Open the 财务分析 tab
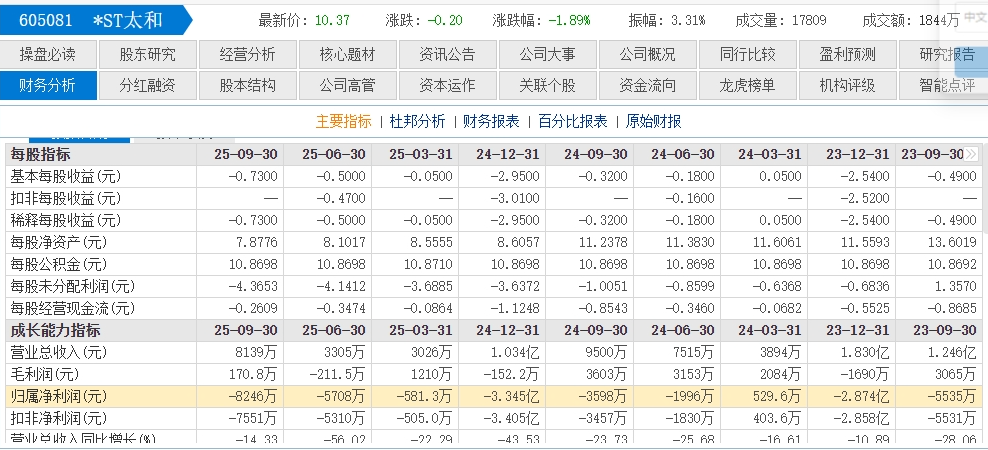Viewport: 988px width, 450px height. (x=48, y=86)
